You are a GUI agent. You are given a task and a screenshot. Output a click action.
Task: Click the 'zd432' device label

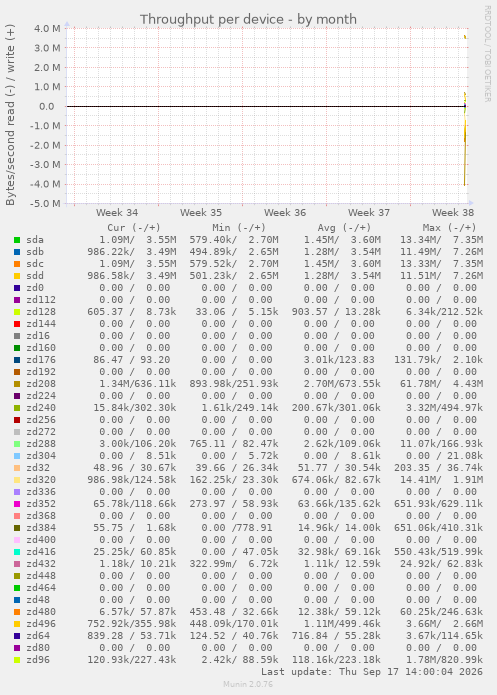tap(41, 563)
